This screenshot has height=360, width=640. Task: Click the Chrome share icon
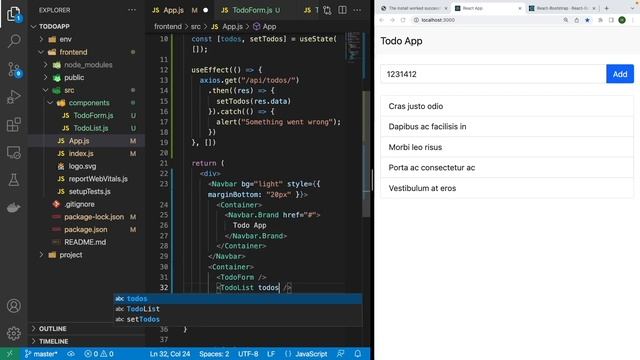point(576,20)
